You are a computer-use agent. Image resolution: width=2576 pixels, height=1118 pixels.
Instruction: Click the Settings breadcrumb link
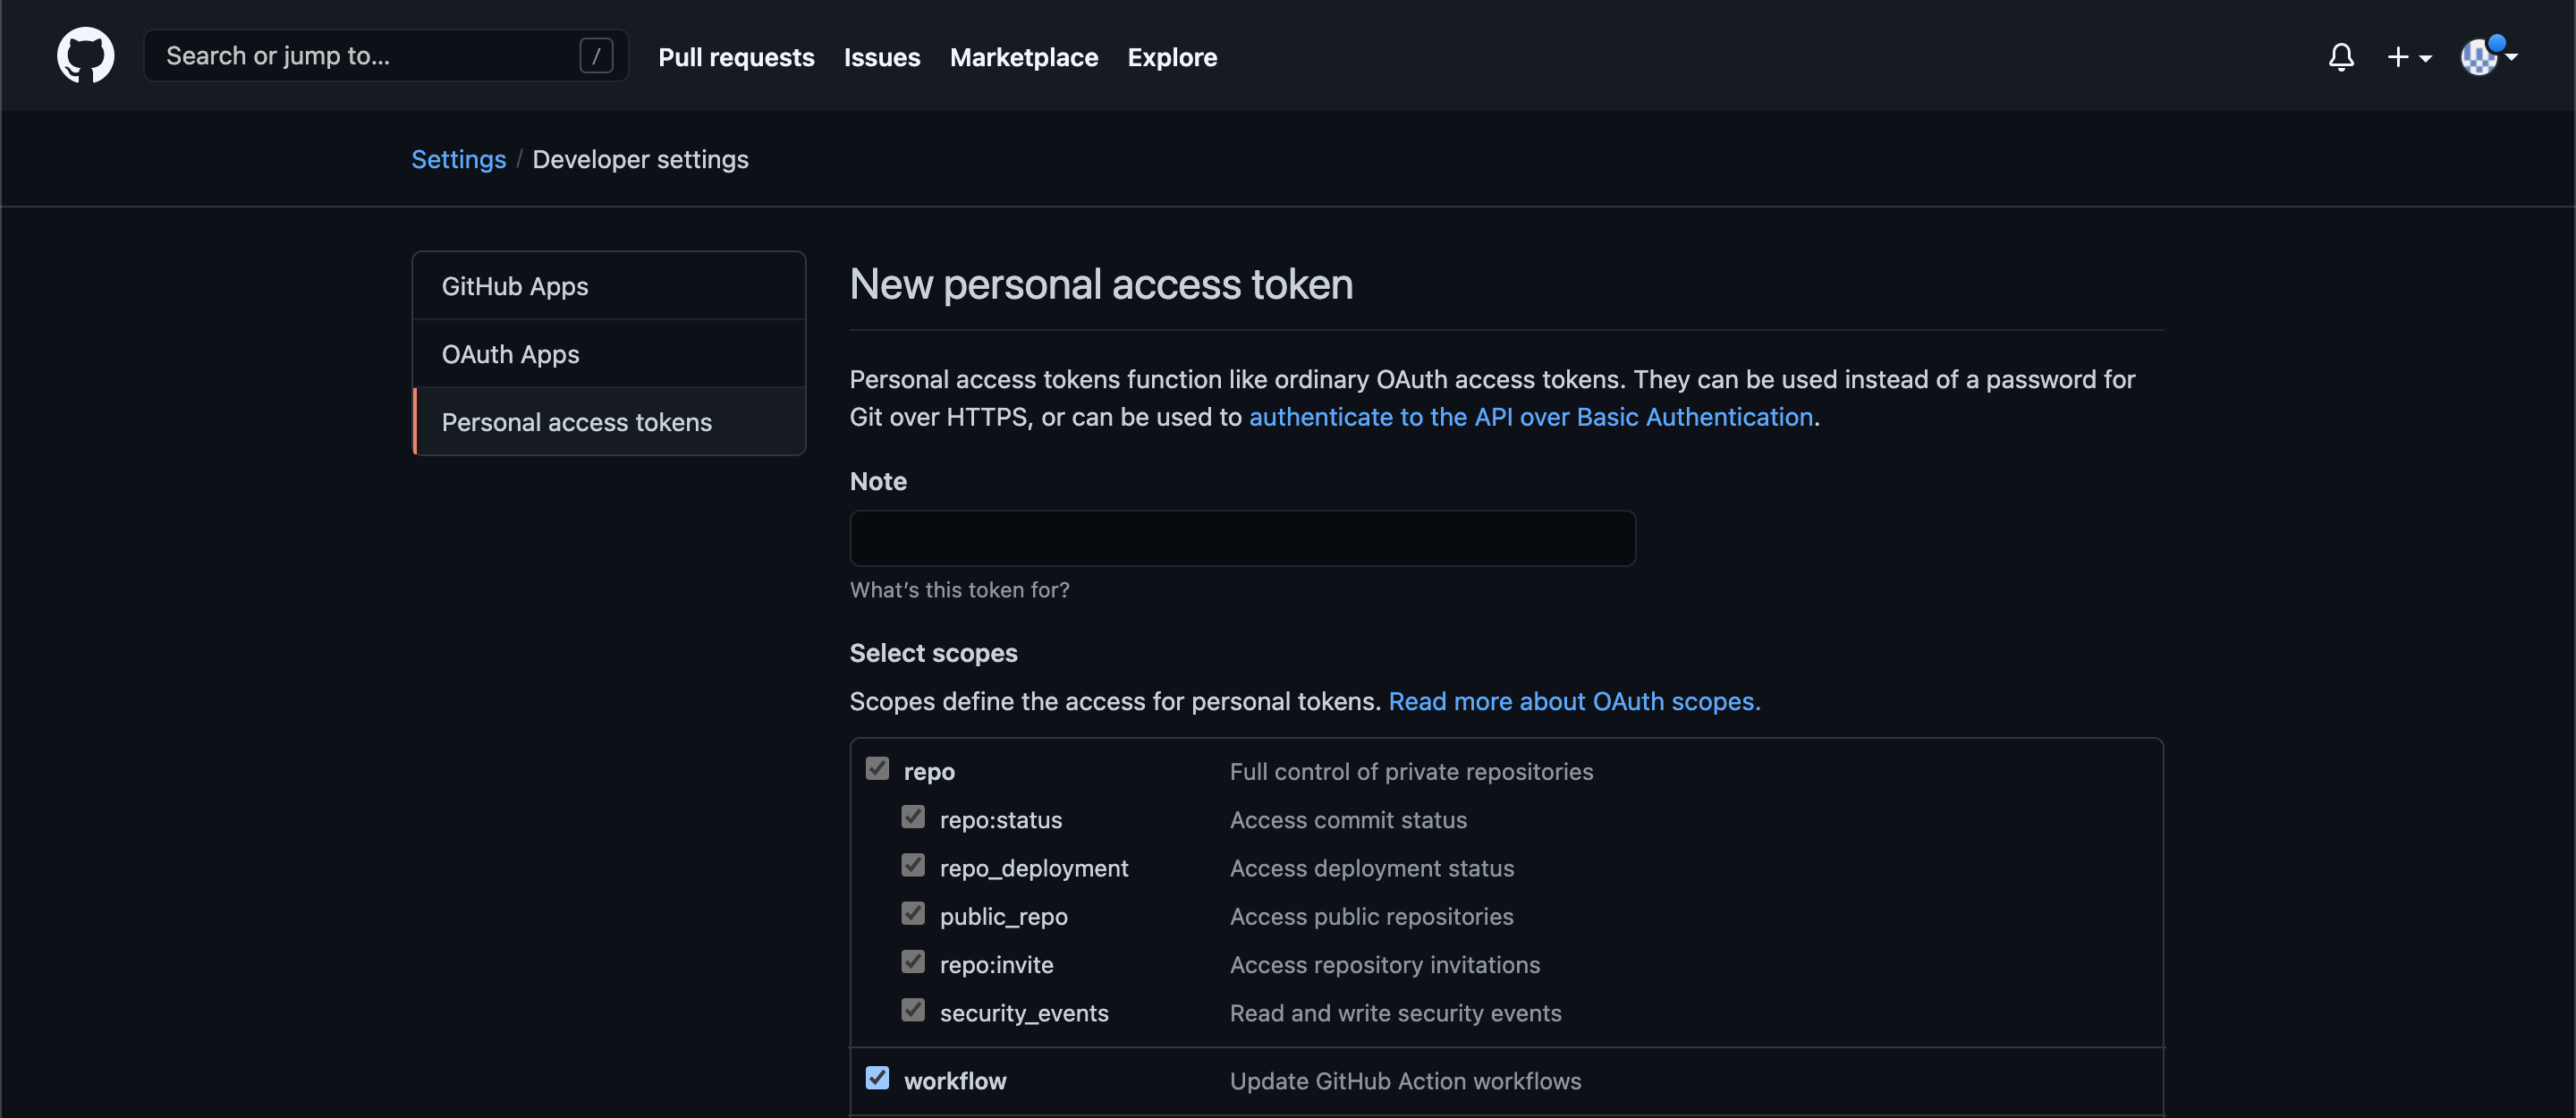458,159
